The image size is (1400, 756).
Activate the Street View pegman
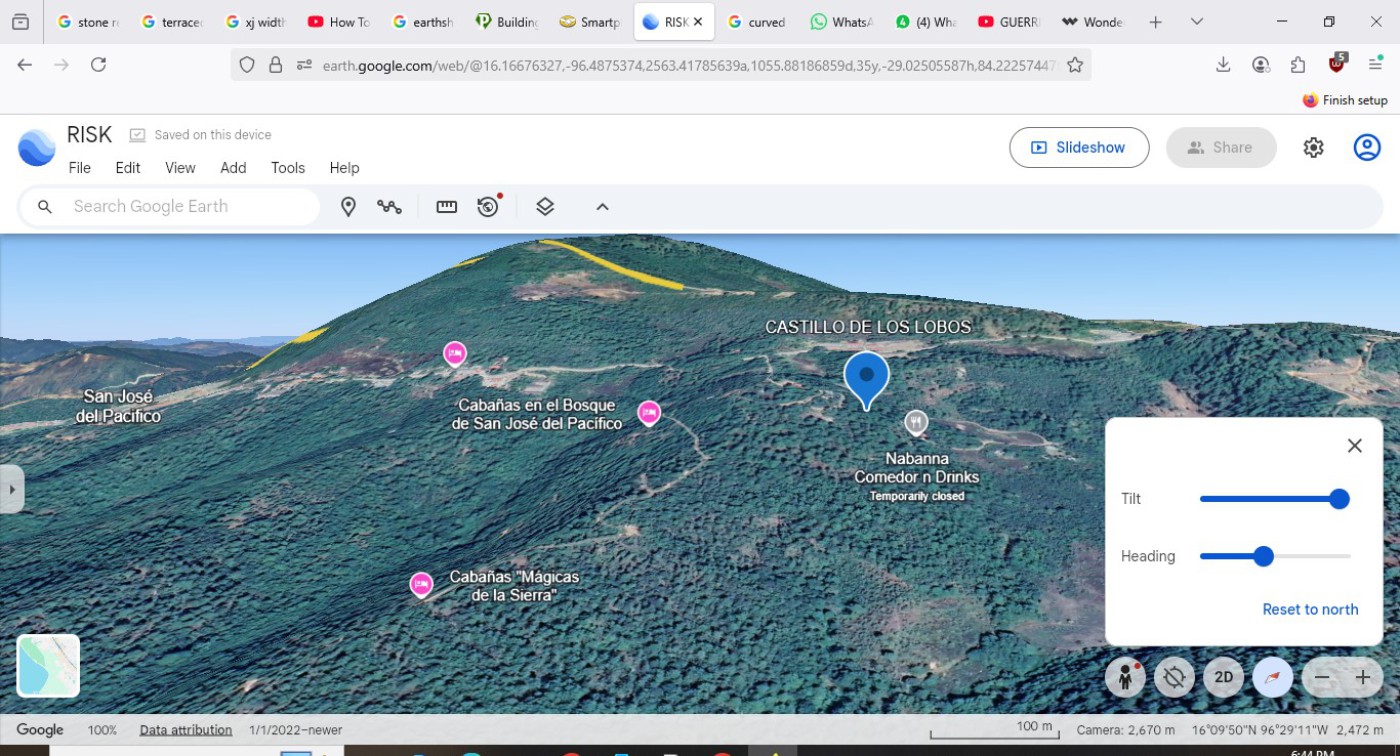click(x=1125, y=677)
